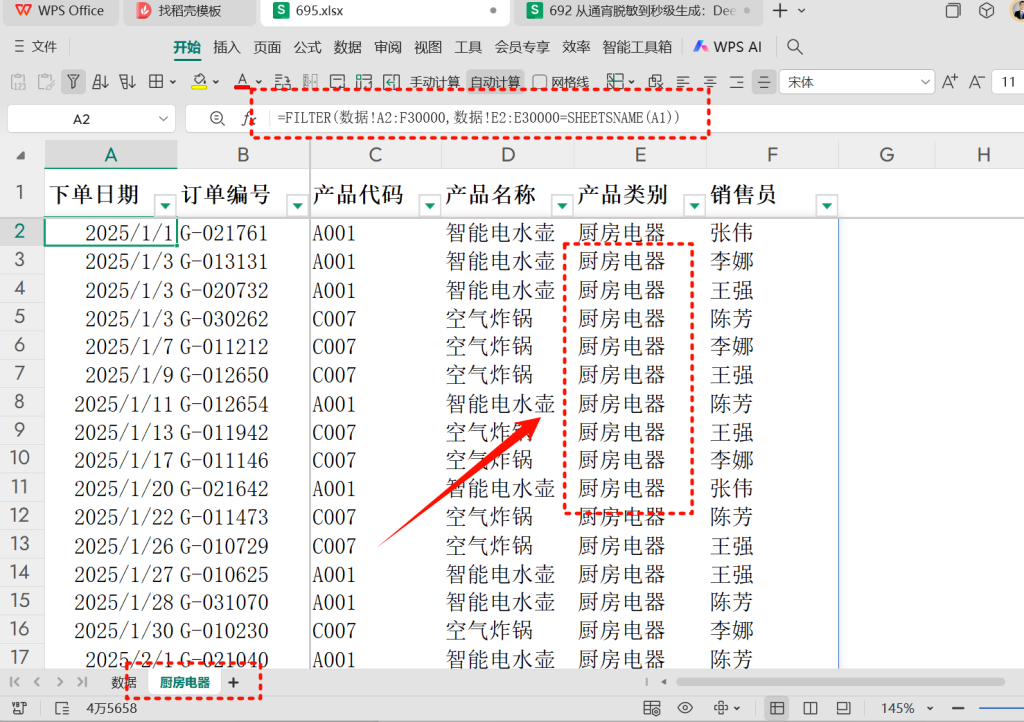The image size is (1024, 722).
Task: Toggle the filter funnel icon
Action: [73, 82]
